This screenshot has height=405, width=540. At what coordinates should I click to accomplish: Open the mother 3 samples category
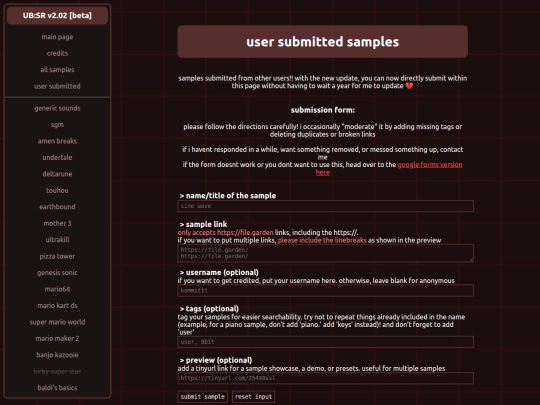(x=57, y=223)
